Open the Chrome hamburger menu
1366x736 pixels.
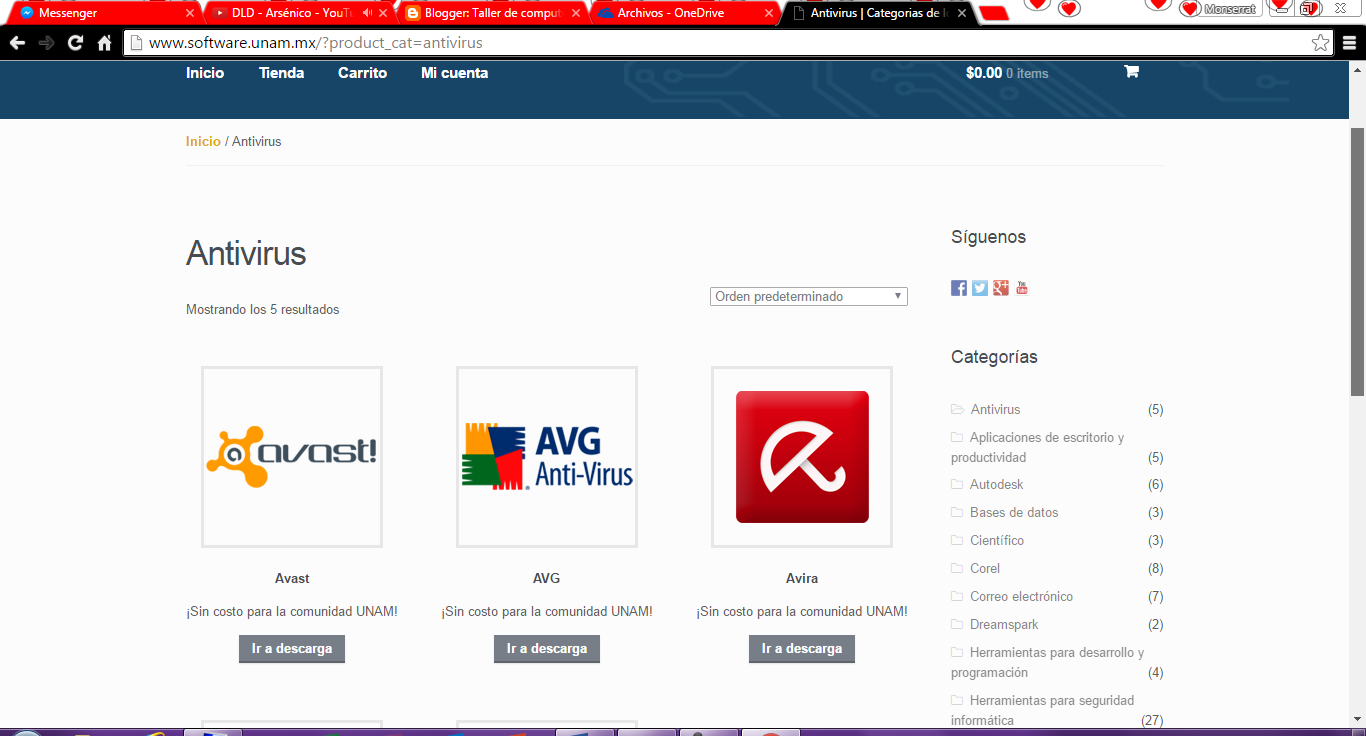[x=1350, y=43]
